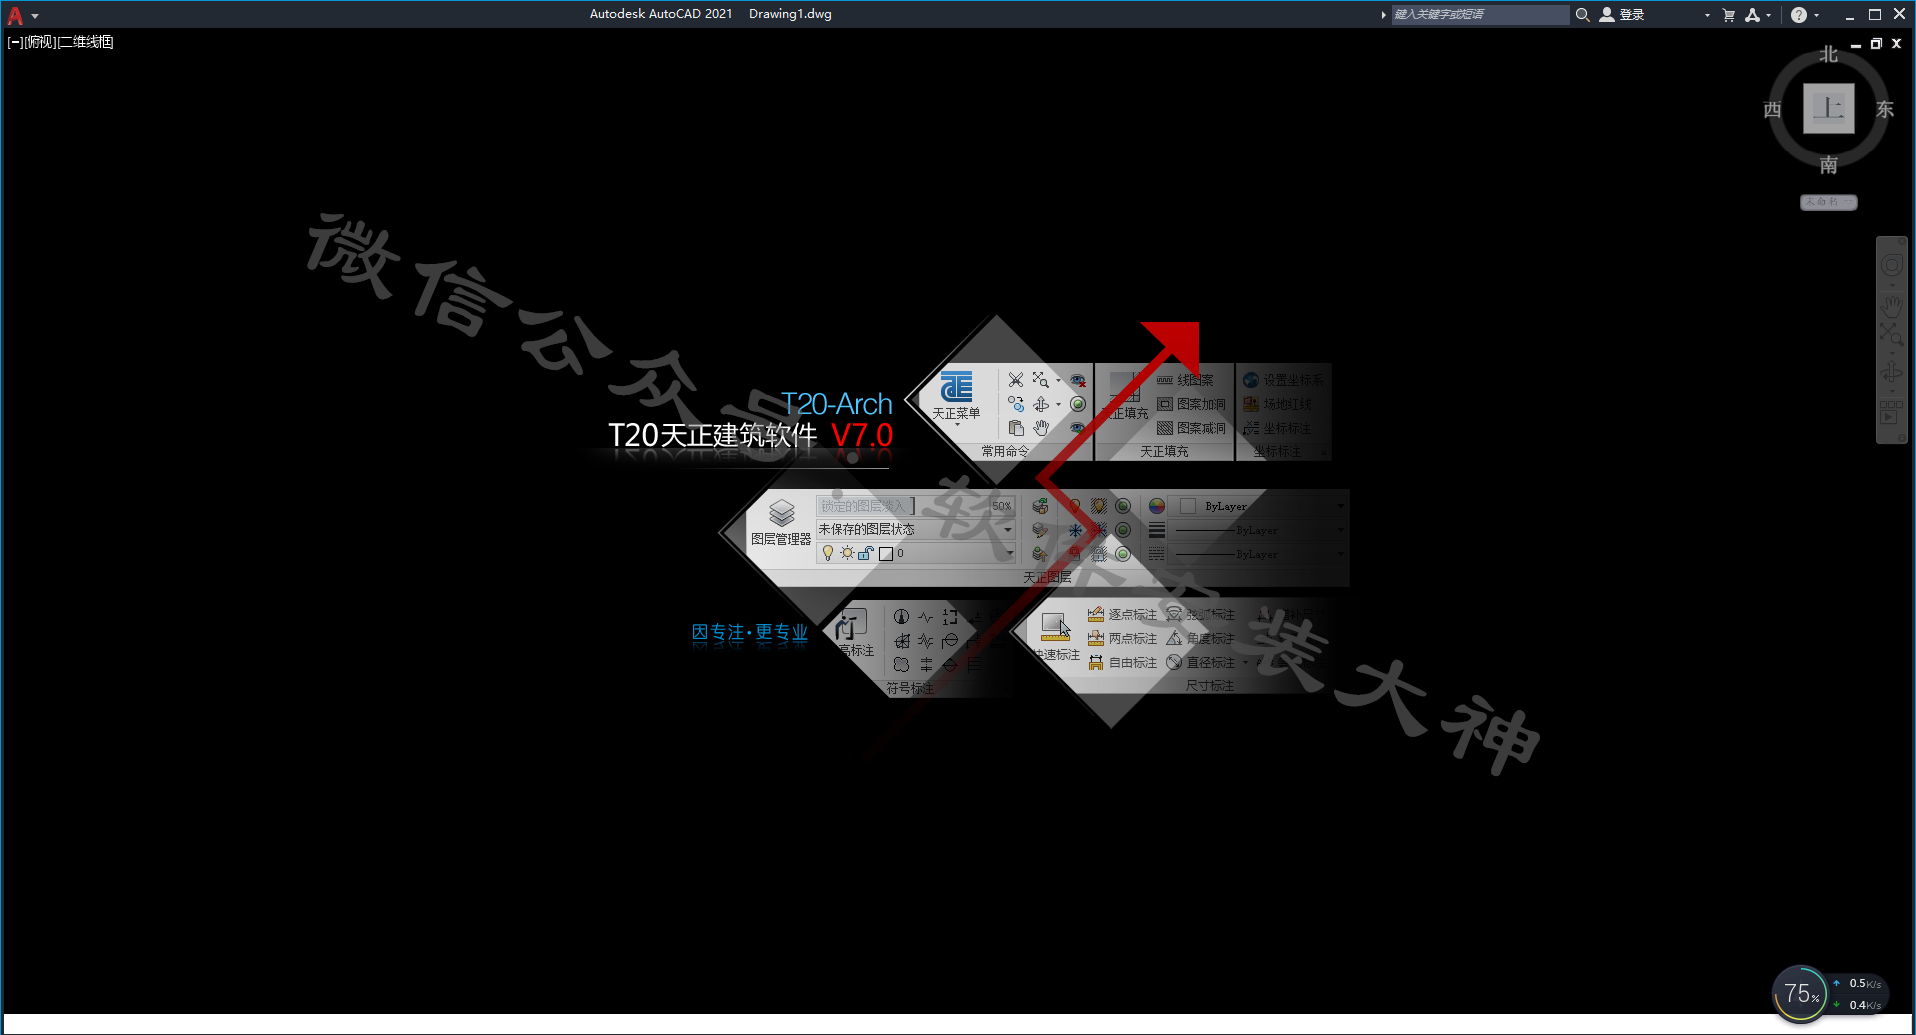Click the 登录 sign-in button
This screenshot has height=1035, width=1916.
pos(1632,15)
